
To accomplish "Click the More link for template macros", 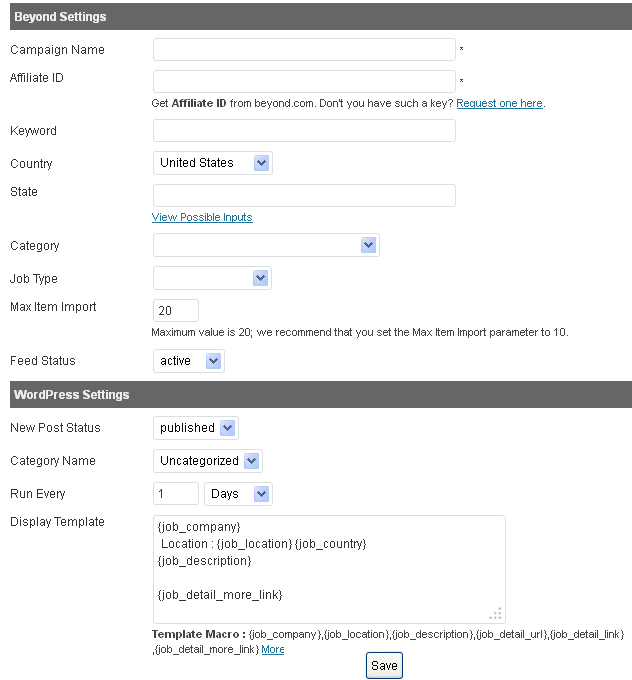I will [x=272, y=650].
